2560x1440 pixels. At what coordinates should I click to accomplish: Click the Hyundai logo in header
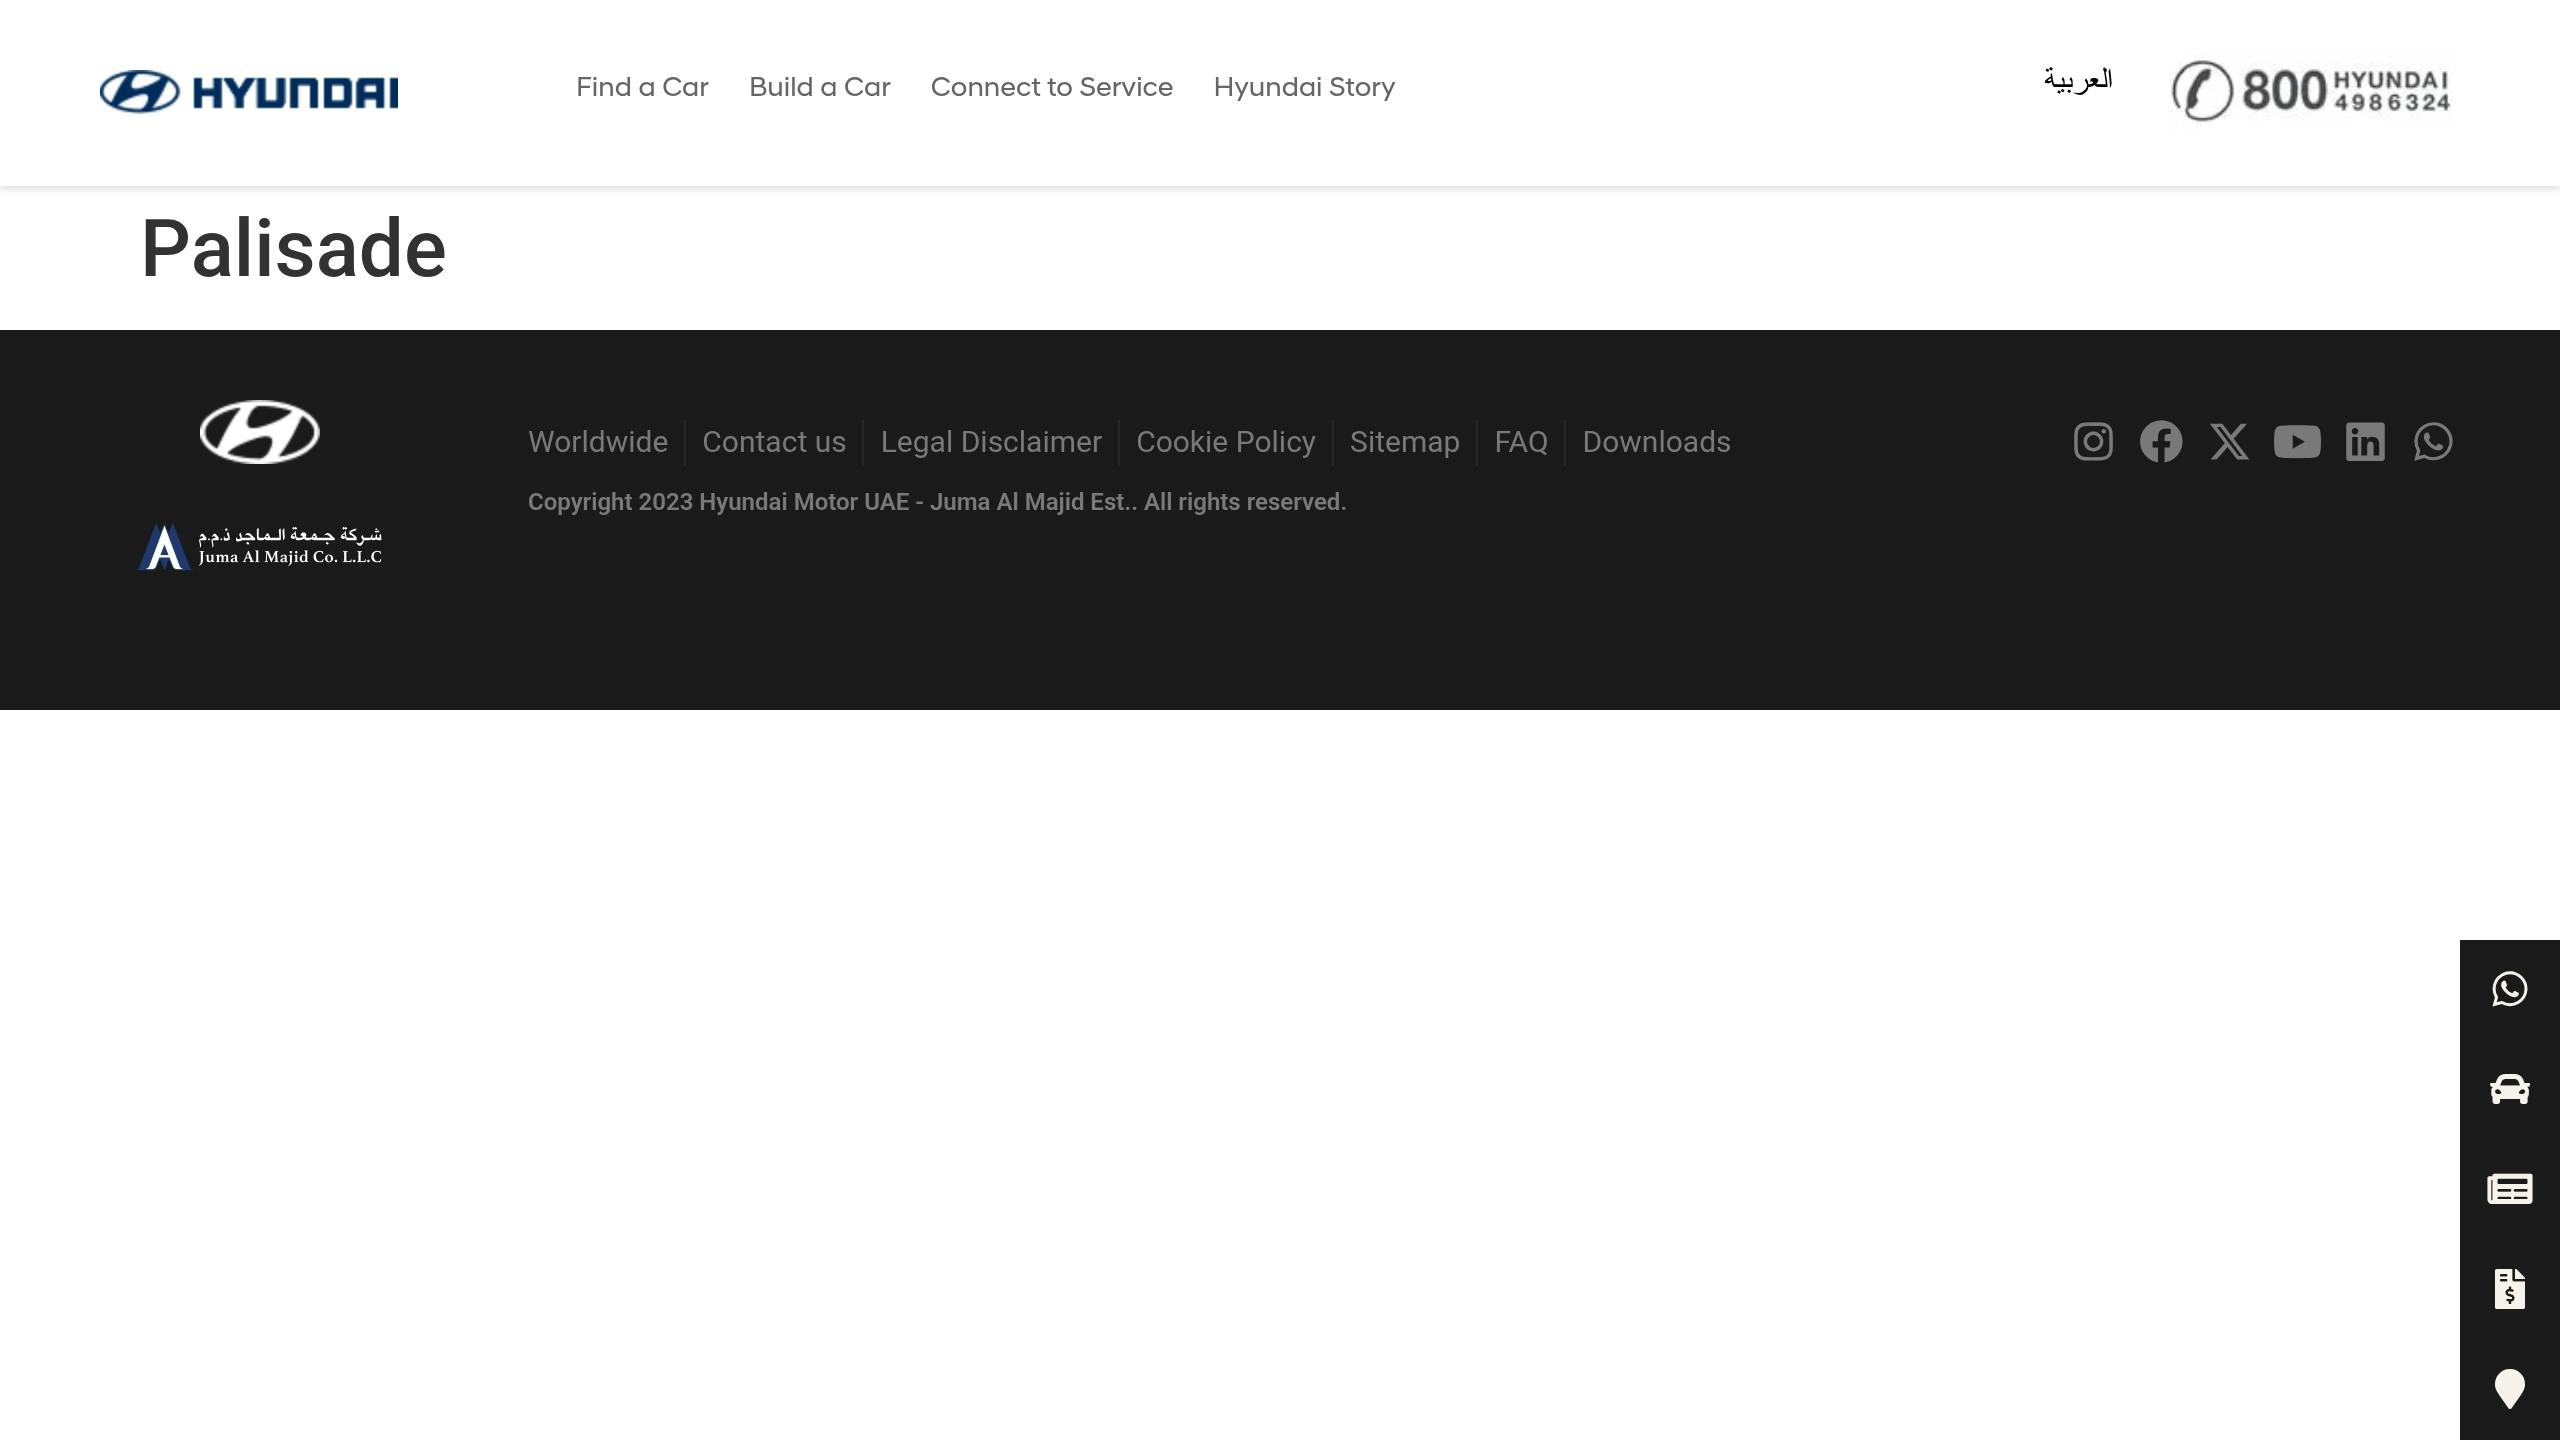(x=249, y=92)
